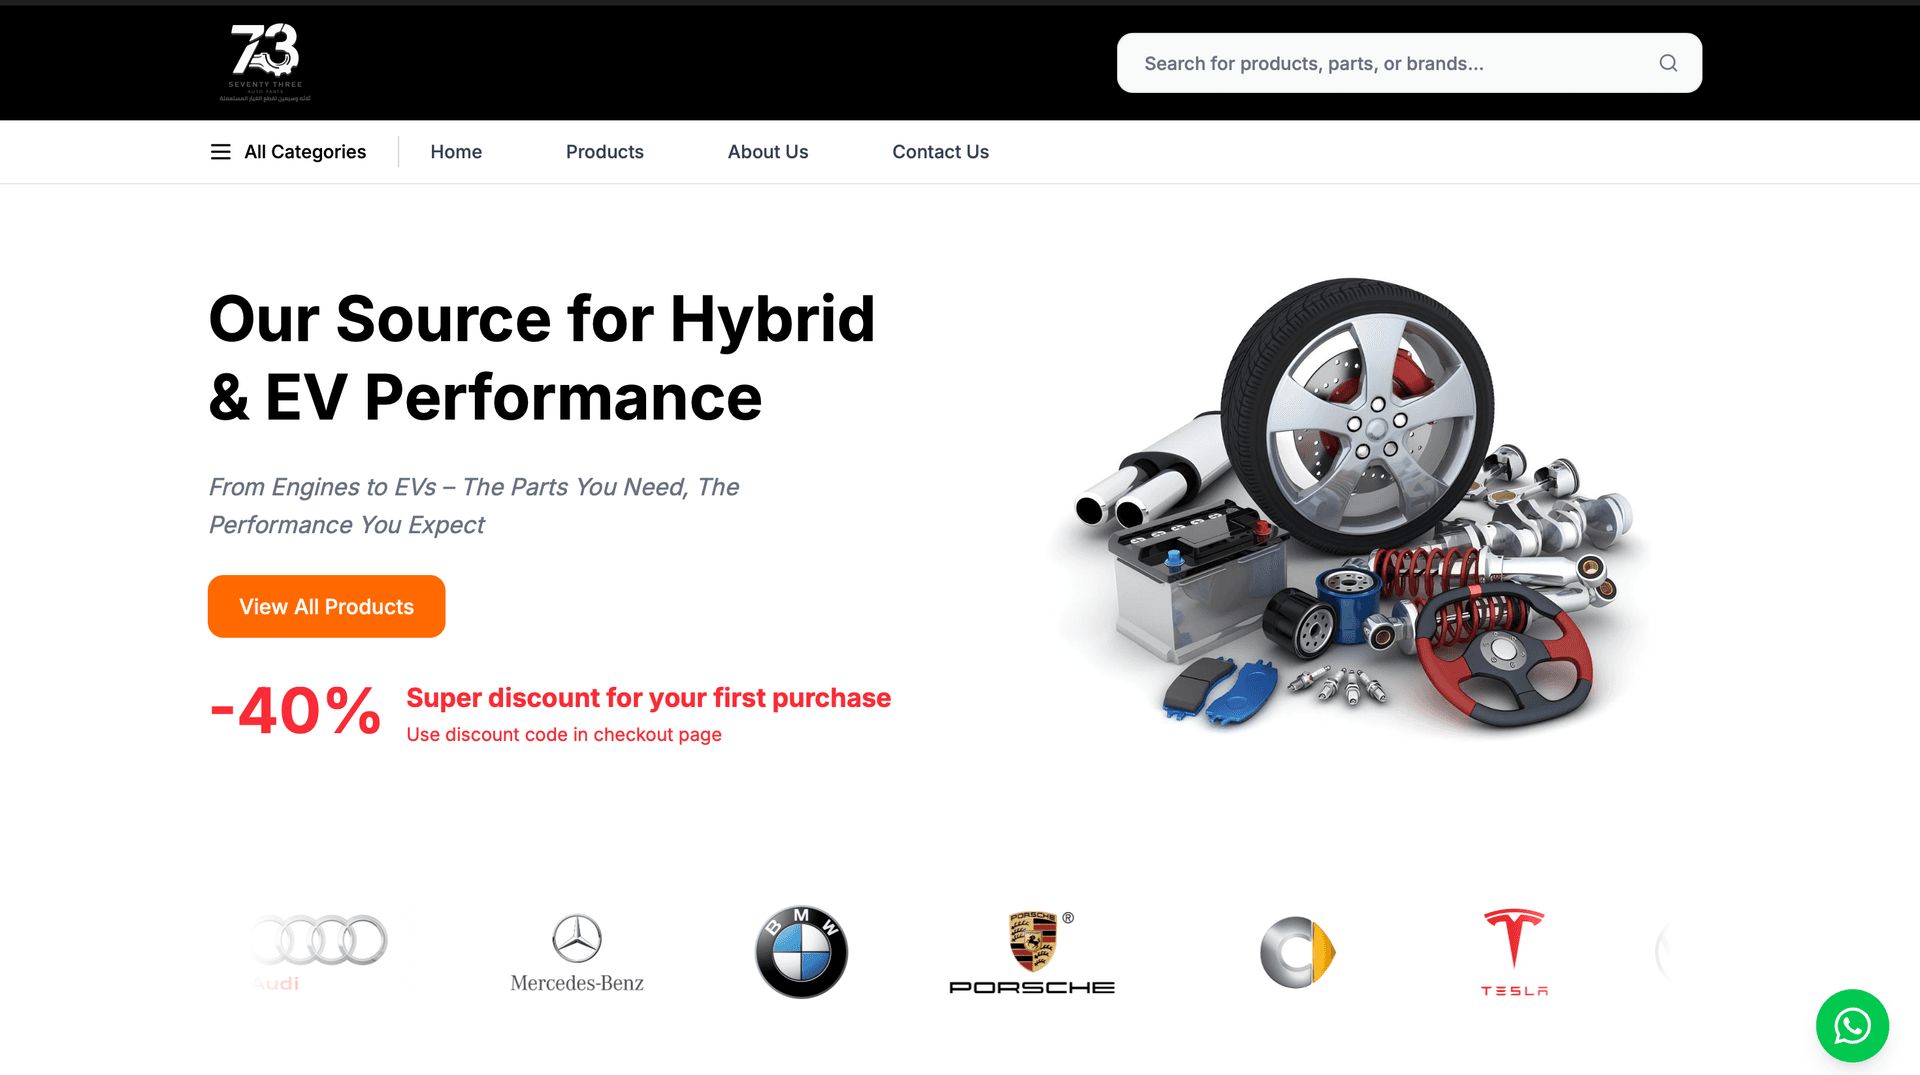Choose the BMW brand logo
The height and width of the screenshot is (1075, 1920).
[x=801, y=952]
